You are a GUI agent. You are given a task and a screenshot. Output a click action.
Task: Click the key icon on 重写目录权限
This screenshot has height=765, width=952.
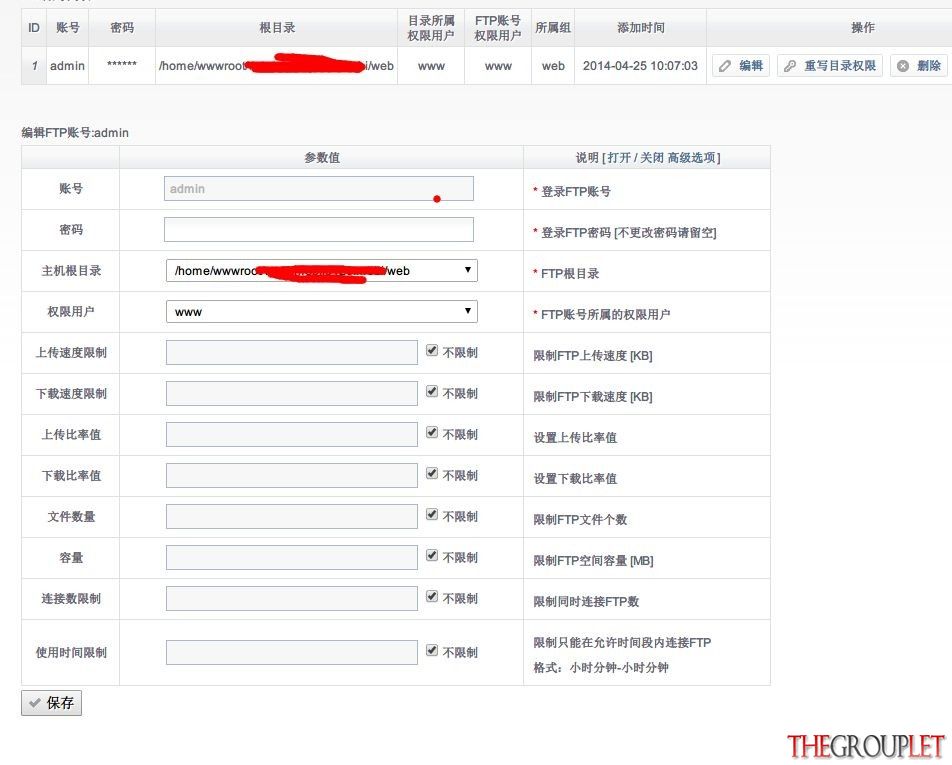[x=790, y=66]
